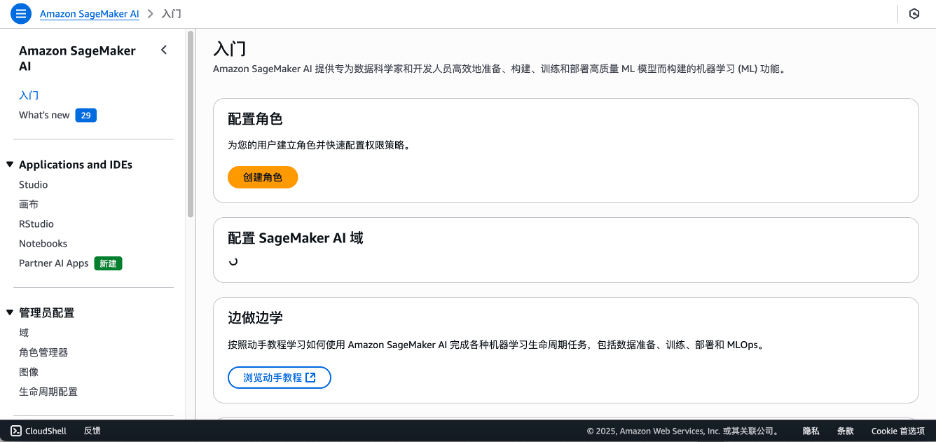Click the 29 badge beside What's new
This screenshot has height=442, width=936.
pyautogui.click(x=86, y=115)
